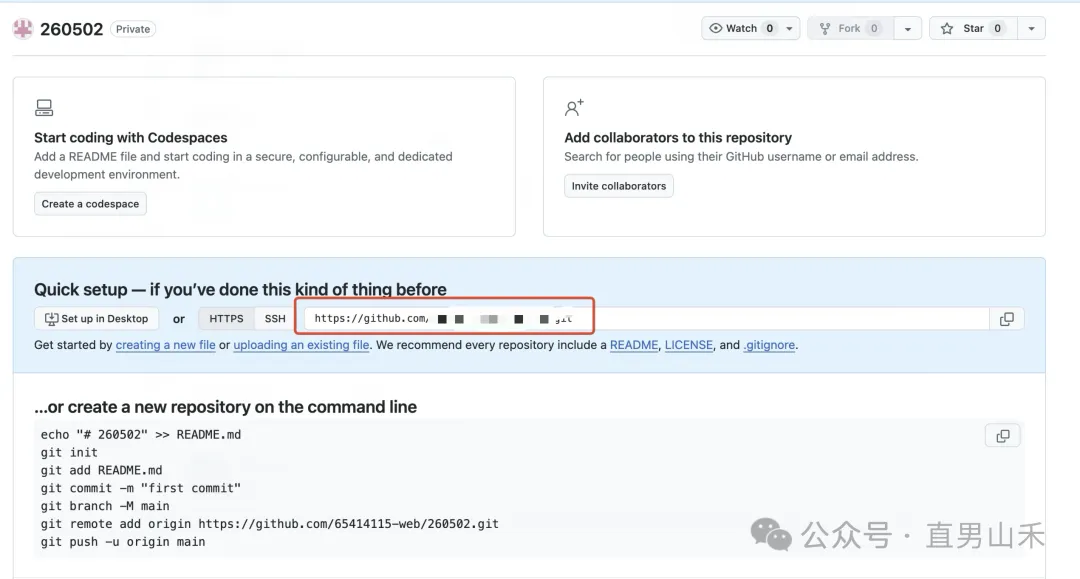Star this repository
Viewport: 1080px width, 579px height.
[x=973, y=28]
